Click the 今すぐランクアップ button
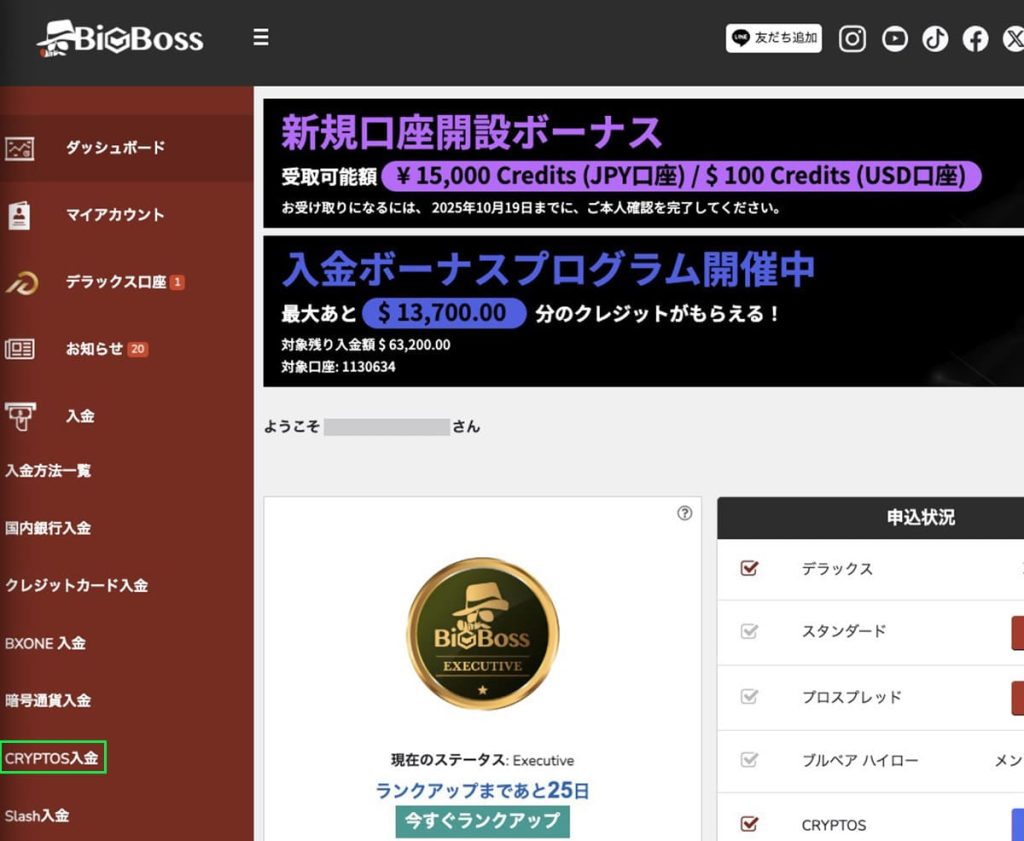The height and width of the screenshot is (841, 1024). (x=482, y=821)
